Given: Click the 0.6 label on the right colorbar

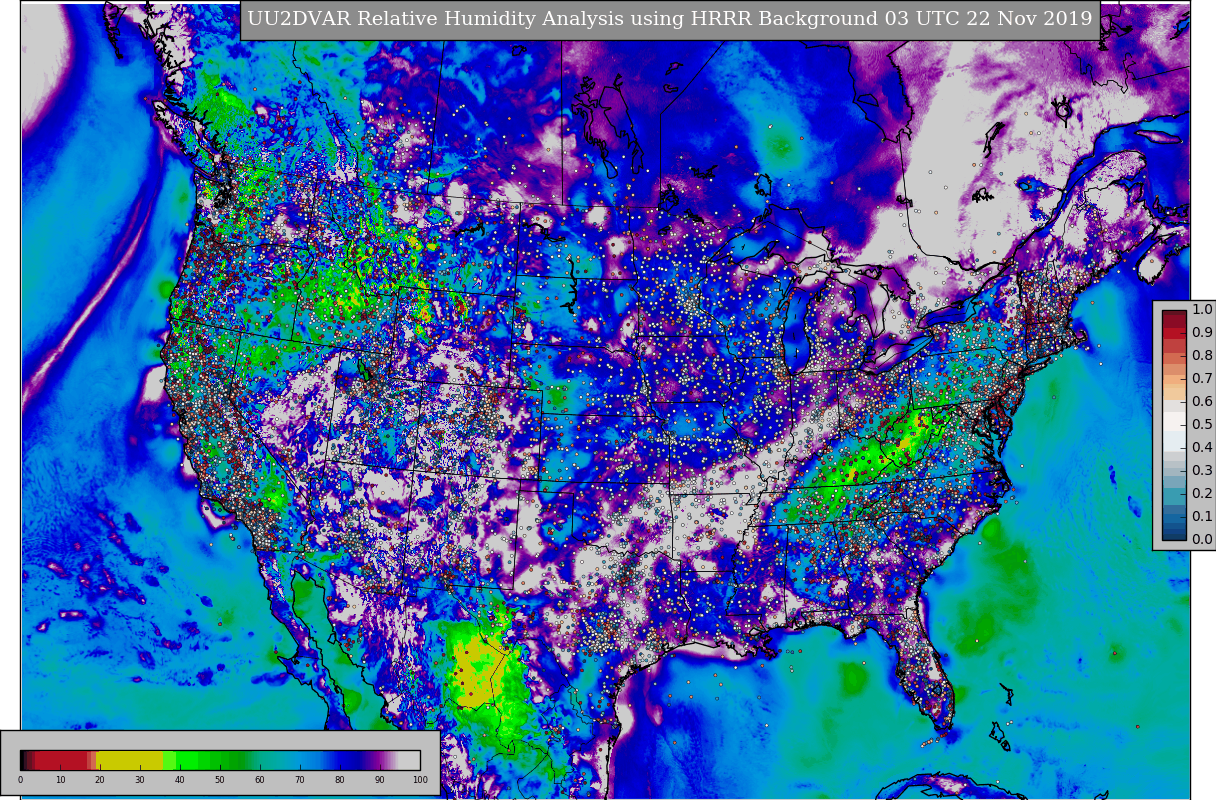Looking at the screenshot, I should click(x=1202, y=402).
